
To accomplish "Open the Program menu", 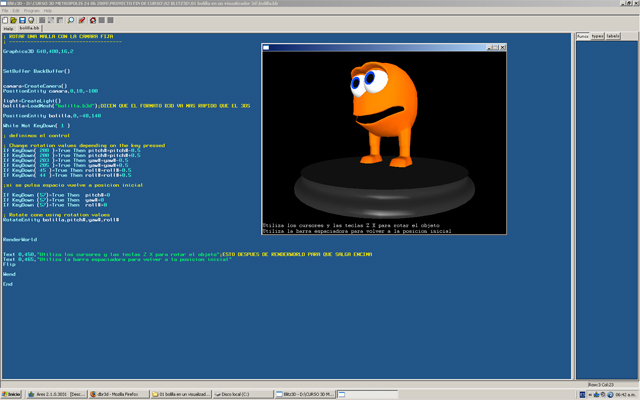I will tap(31, 11).
